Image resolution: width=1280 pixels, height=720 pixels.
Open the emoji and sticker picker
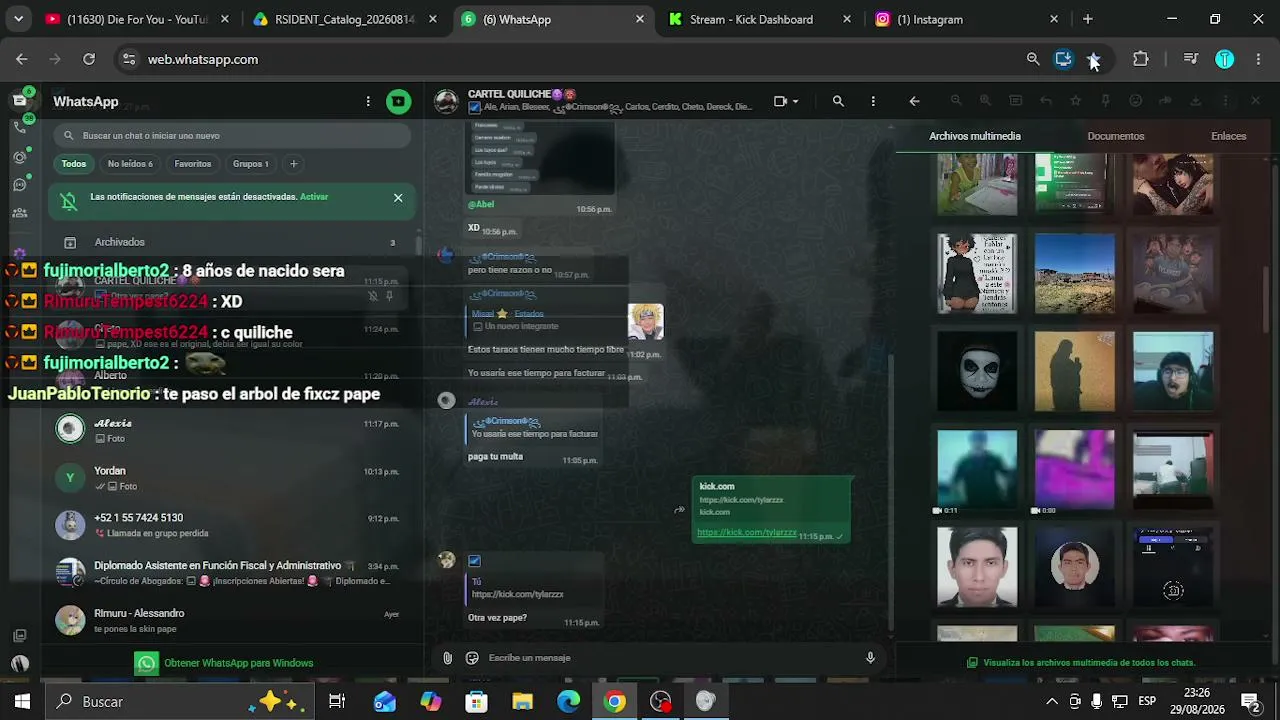coord(472,658)
